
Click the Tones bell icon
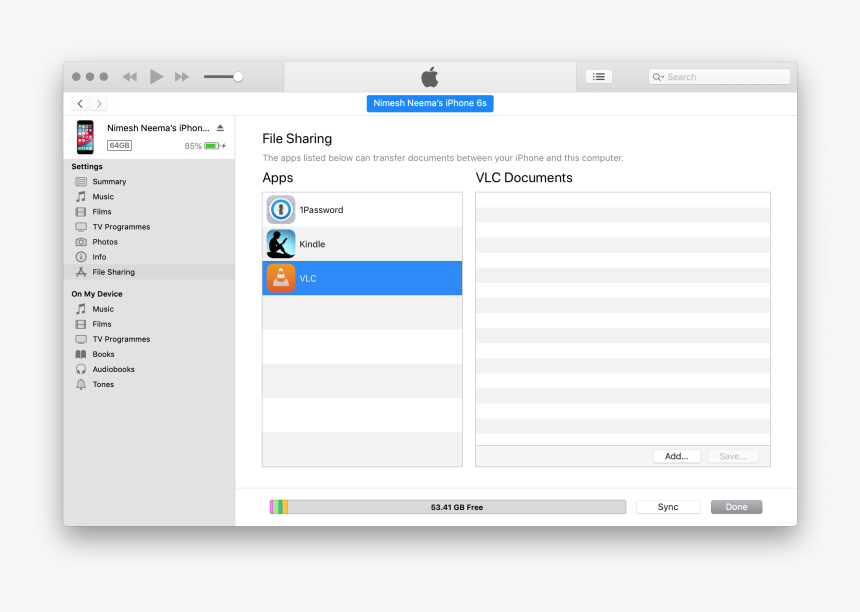tap(81, 384)
